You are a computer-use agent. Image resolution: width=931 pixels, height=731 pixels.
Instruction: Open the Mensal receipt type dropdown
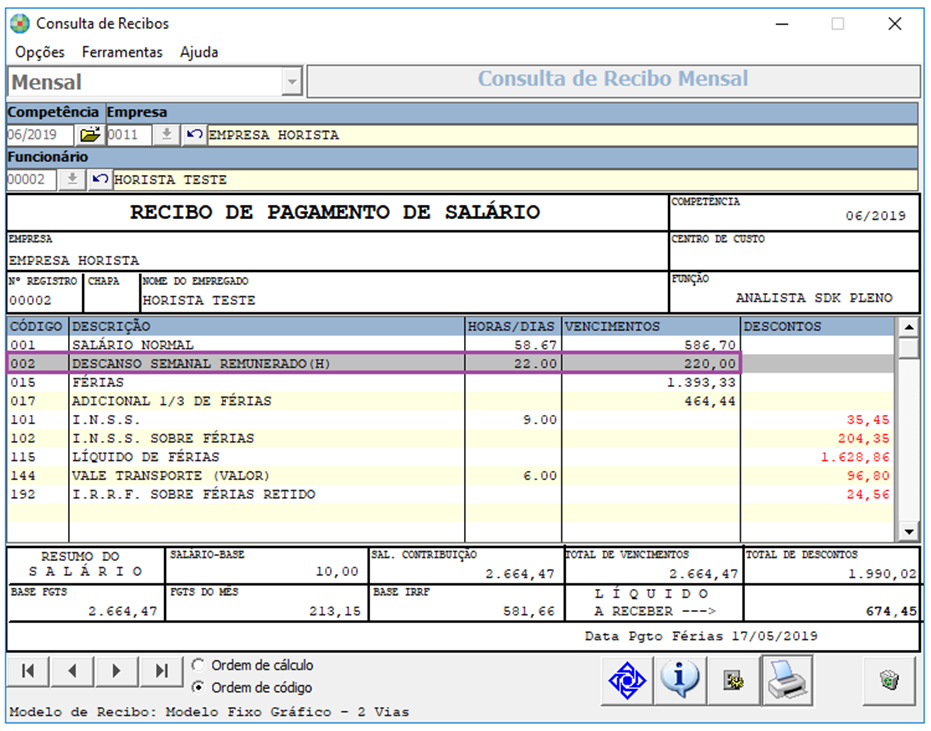pos(292,82)
